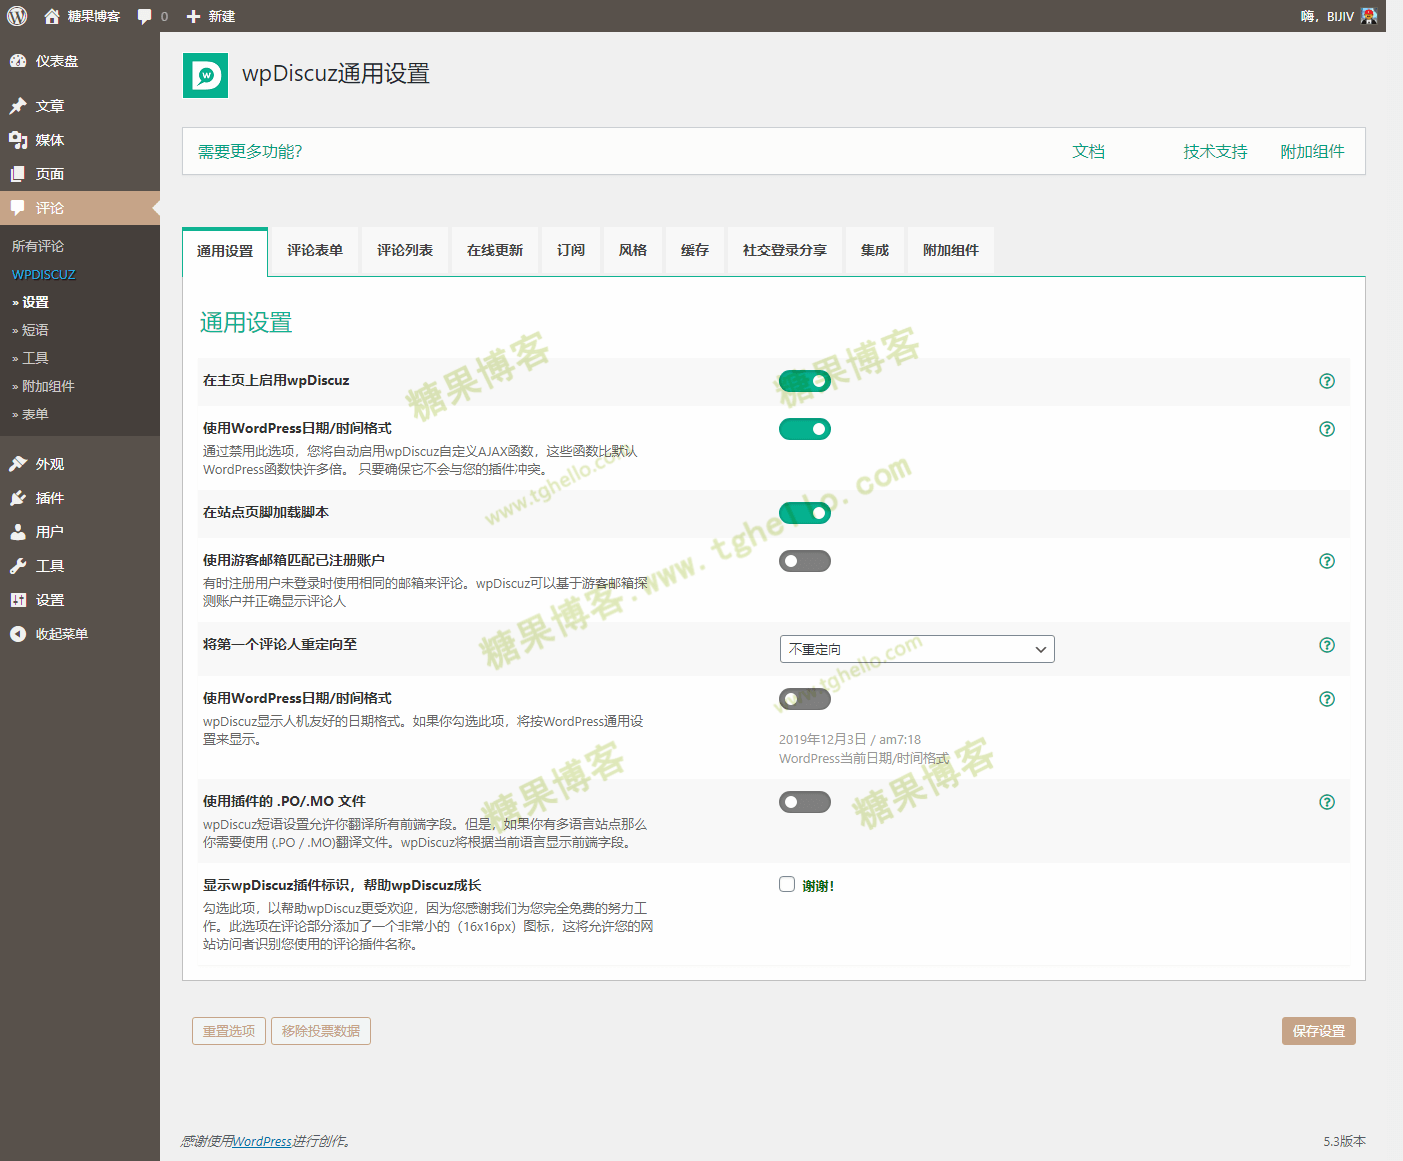Viewport: 1403px width, 1161px height.
Task: Open help for second 使用WordPress日期/时间格式 row
Action: coord(1327,699)
